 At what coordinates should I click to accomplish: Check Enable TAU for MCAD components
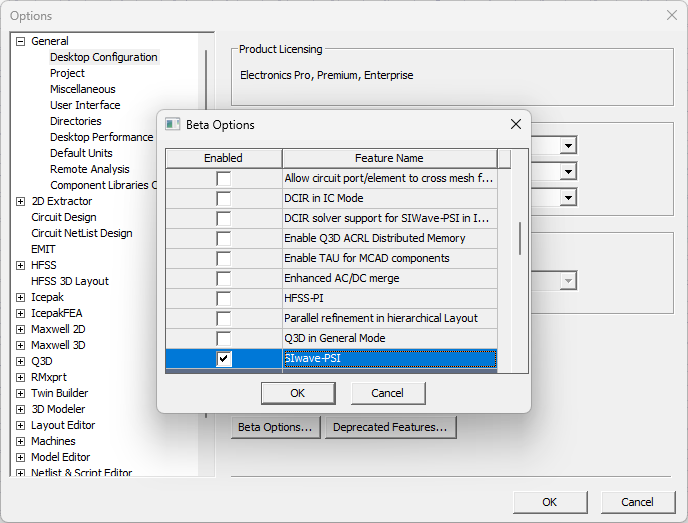(x=223, y=258)
